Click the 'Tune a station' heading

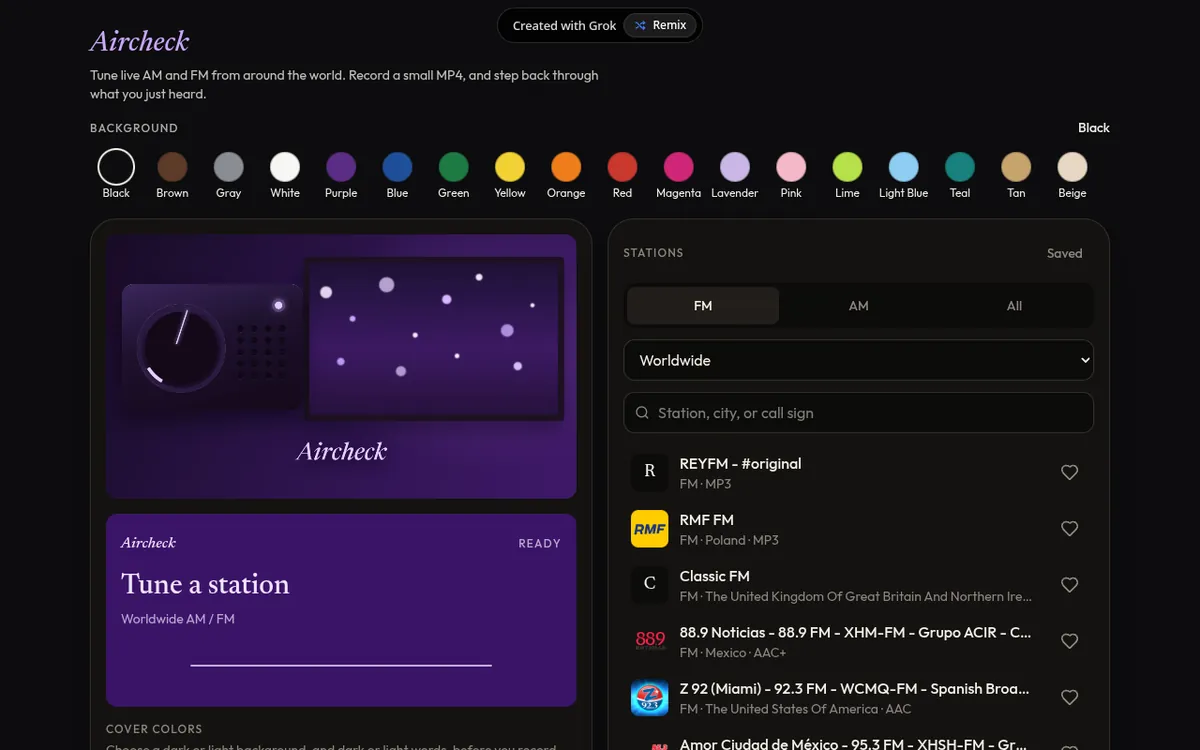[x=205, y=584]
